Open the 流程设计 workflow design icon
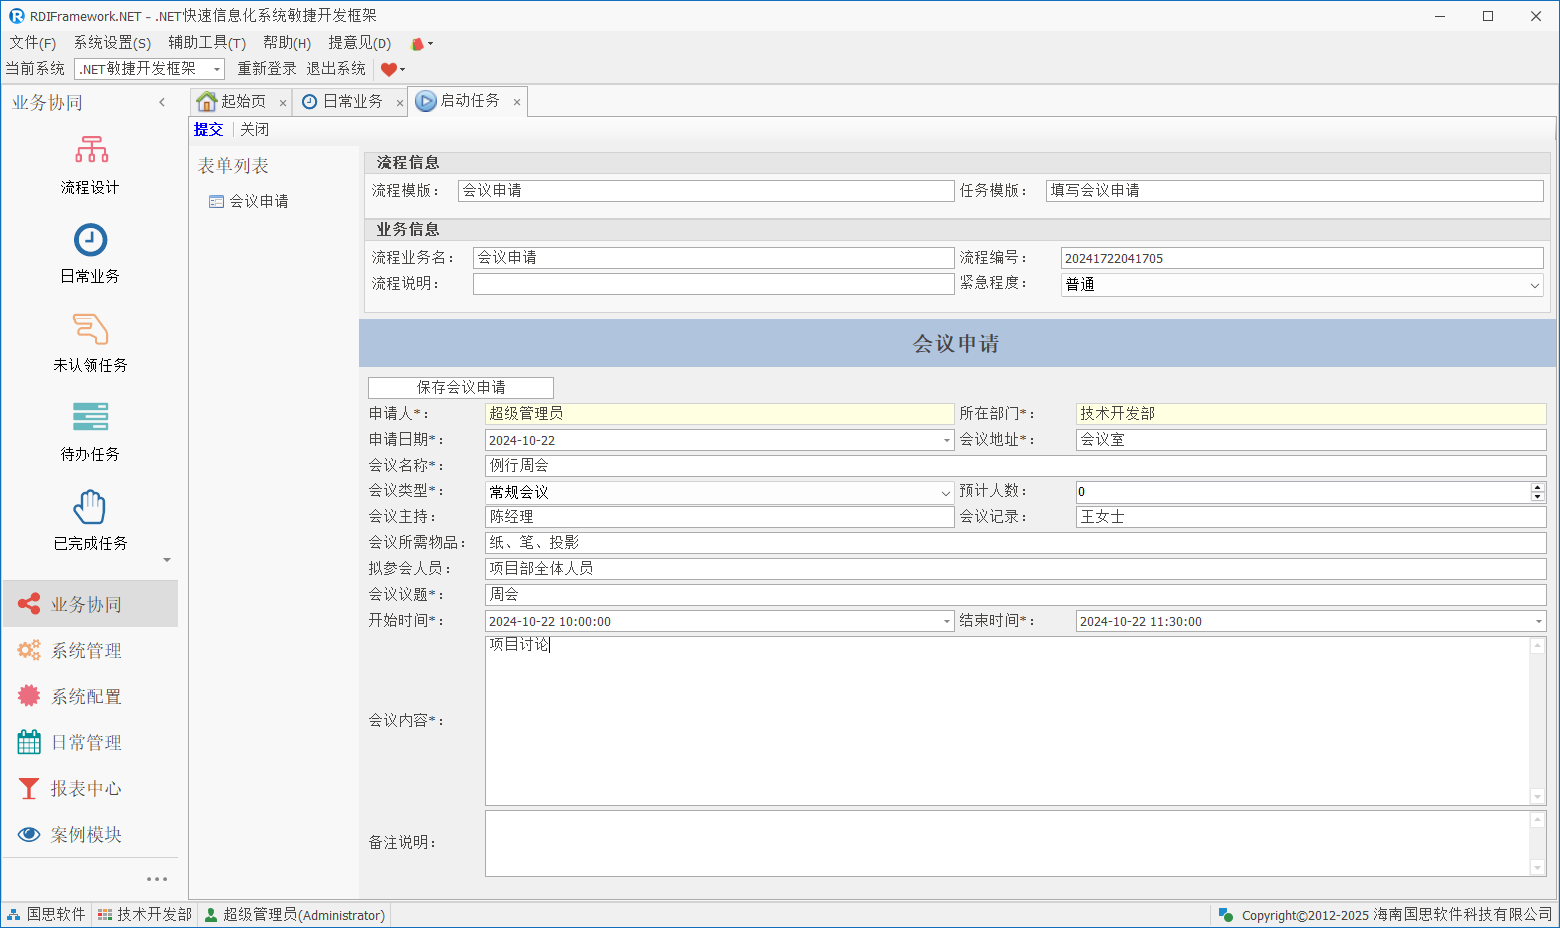1560x928 pixels. point(91,150)
